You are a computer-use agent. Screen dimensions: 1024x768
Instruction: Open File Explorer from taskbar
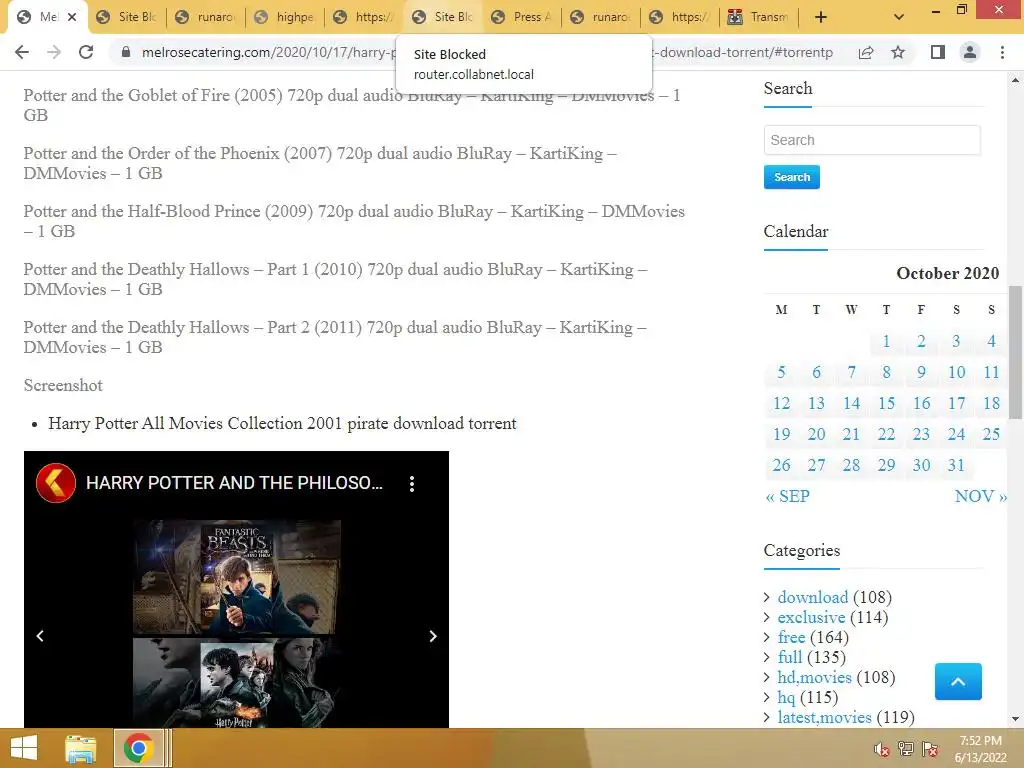pos(80,748)
